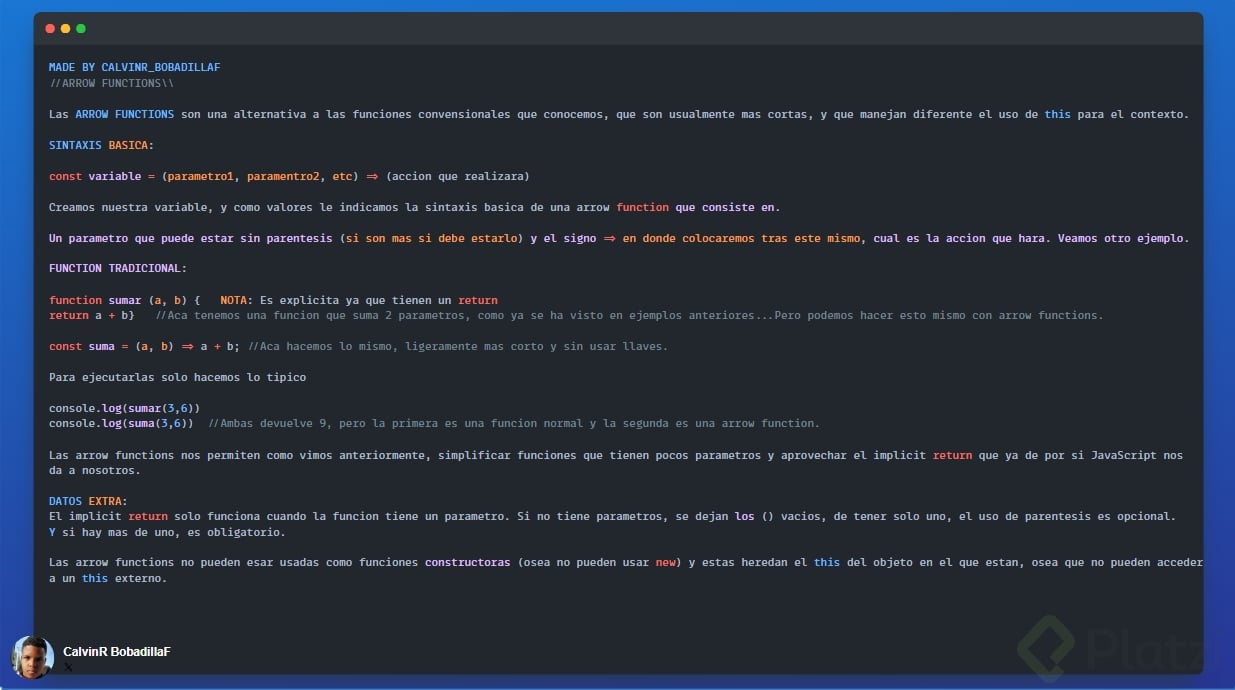Click the green maximize window dot
The height and width of the screenshot is (690, 1235).
click(x=81, y=29)
